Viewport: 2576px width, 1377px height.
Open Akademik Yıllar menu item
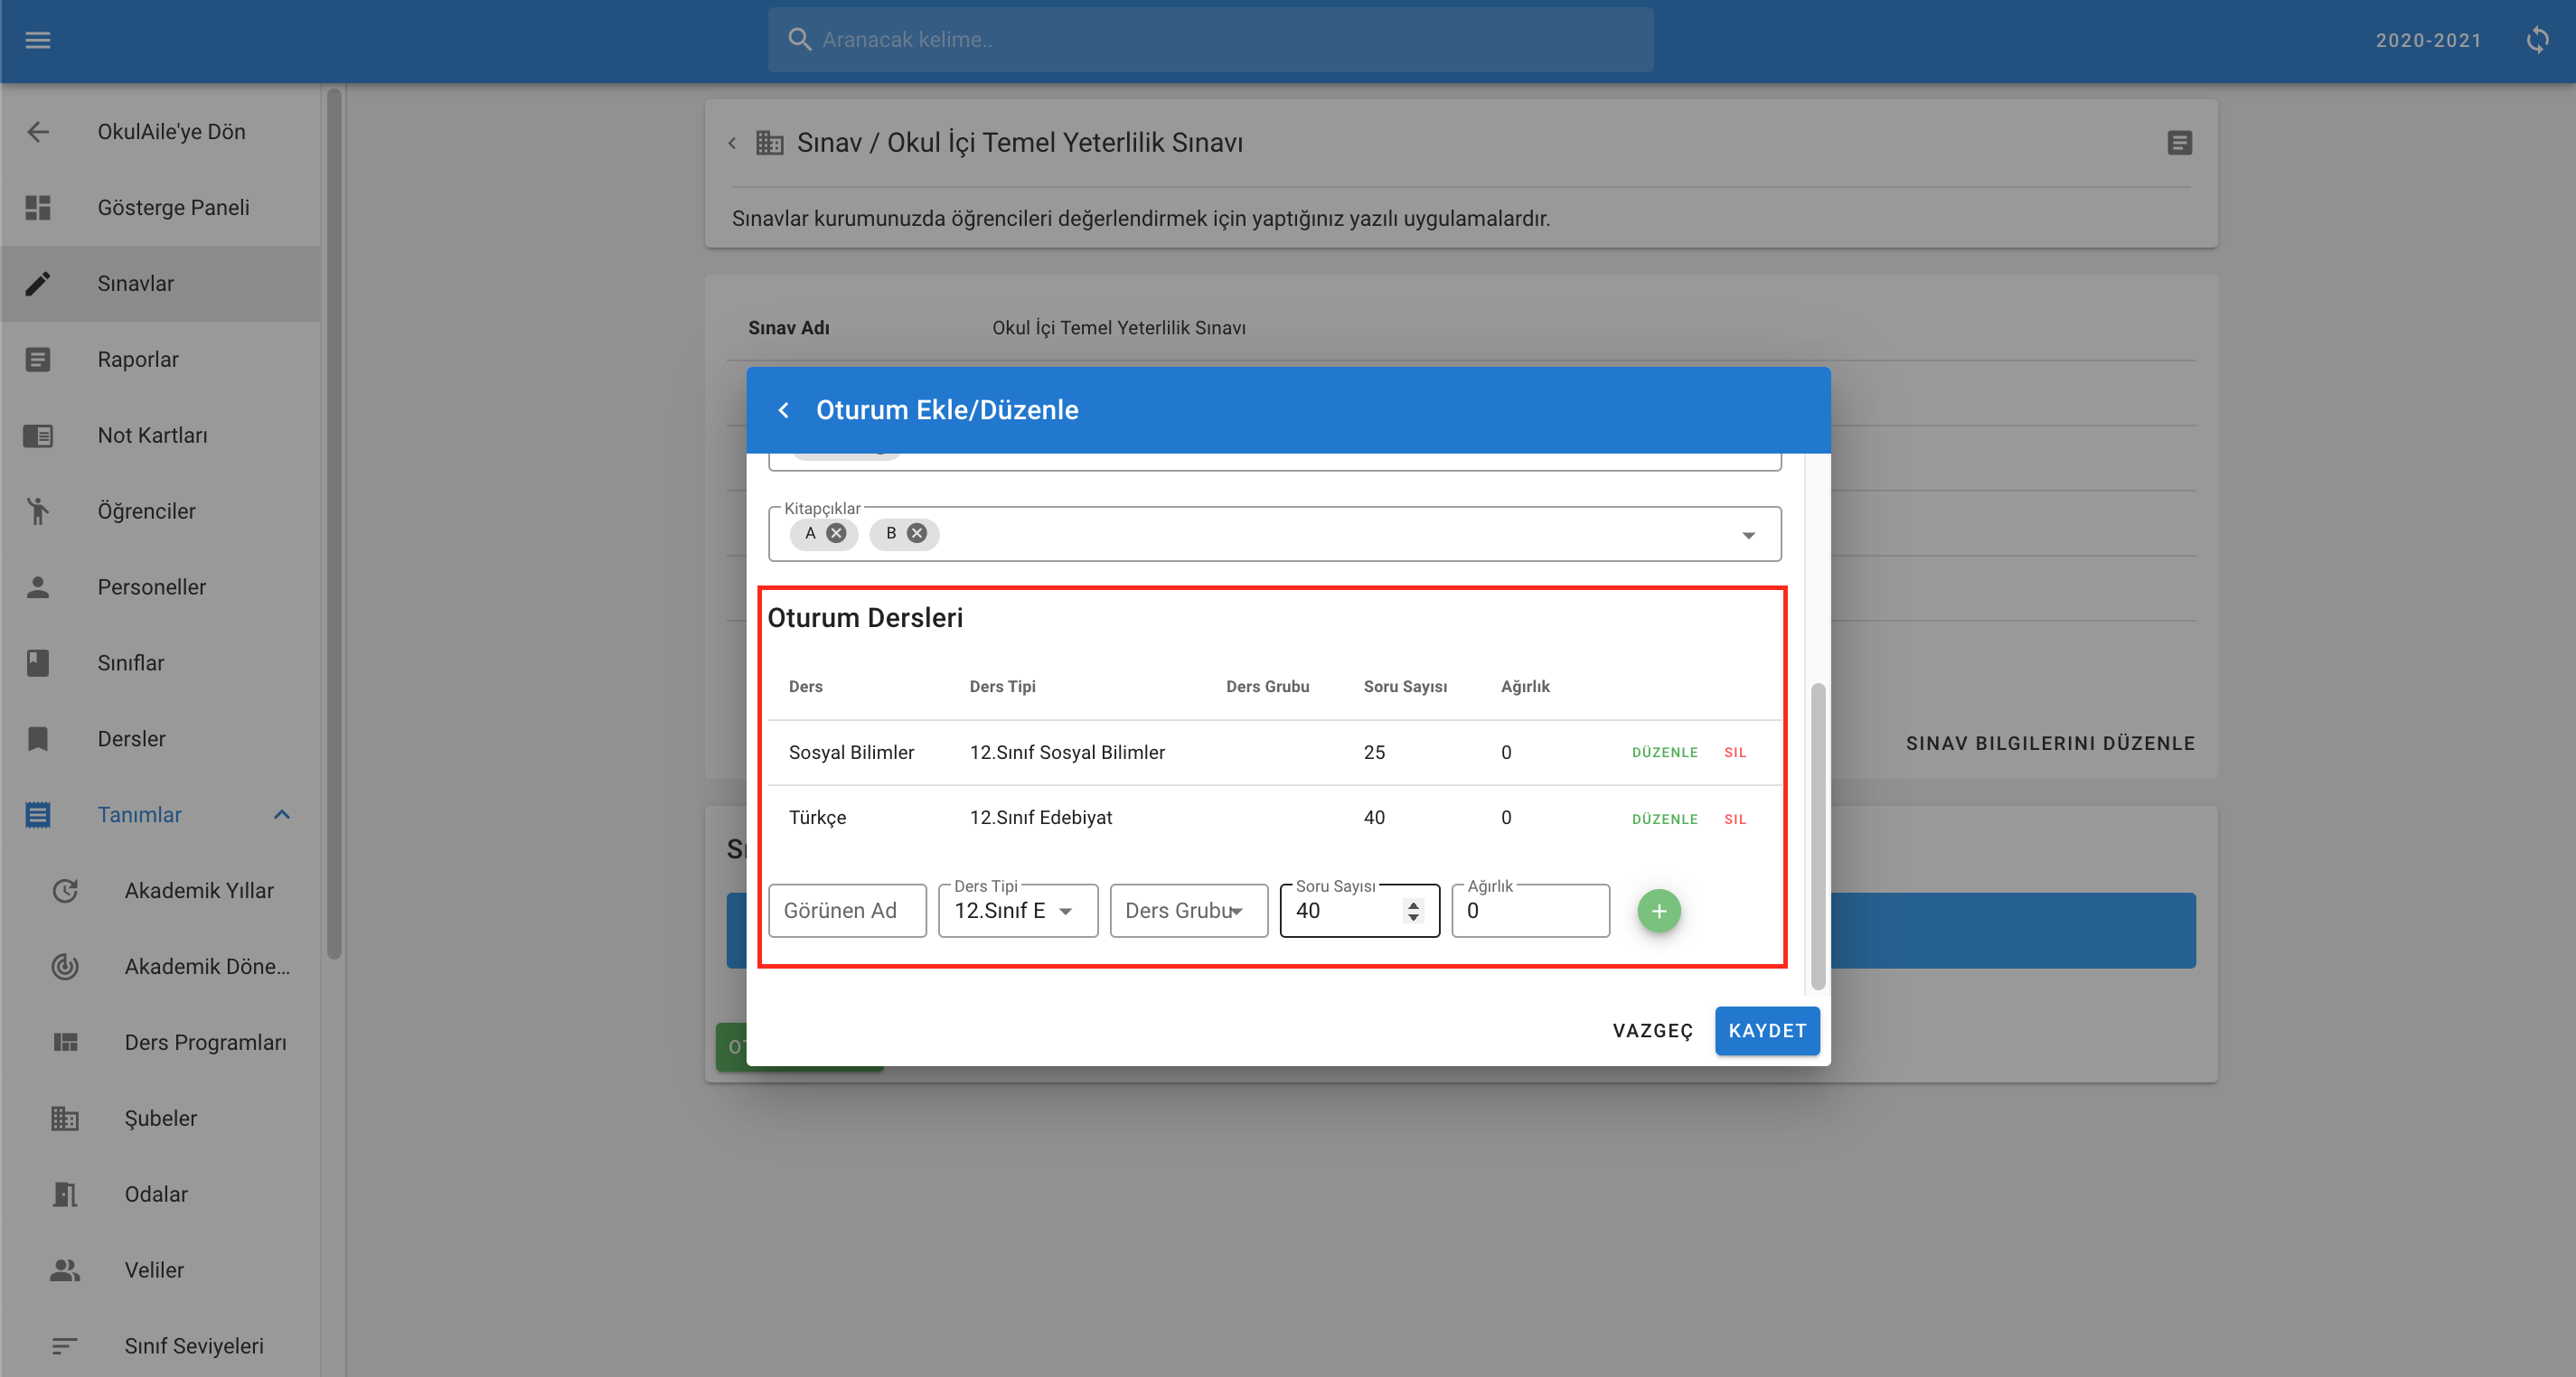pyautogui.click(x=160, y=891)
